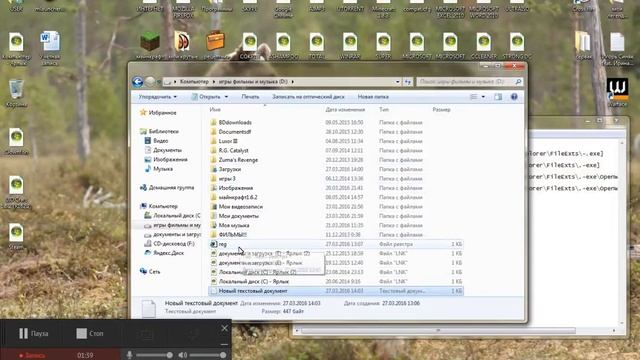
Task: Click игры фильмы и музыка (D:) breadcrumb
Action: [253, 82]
